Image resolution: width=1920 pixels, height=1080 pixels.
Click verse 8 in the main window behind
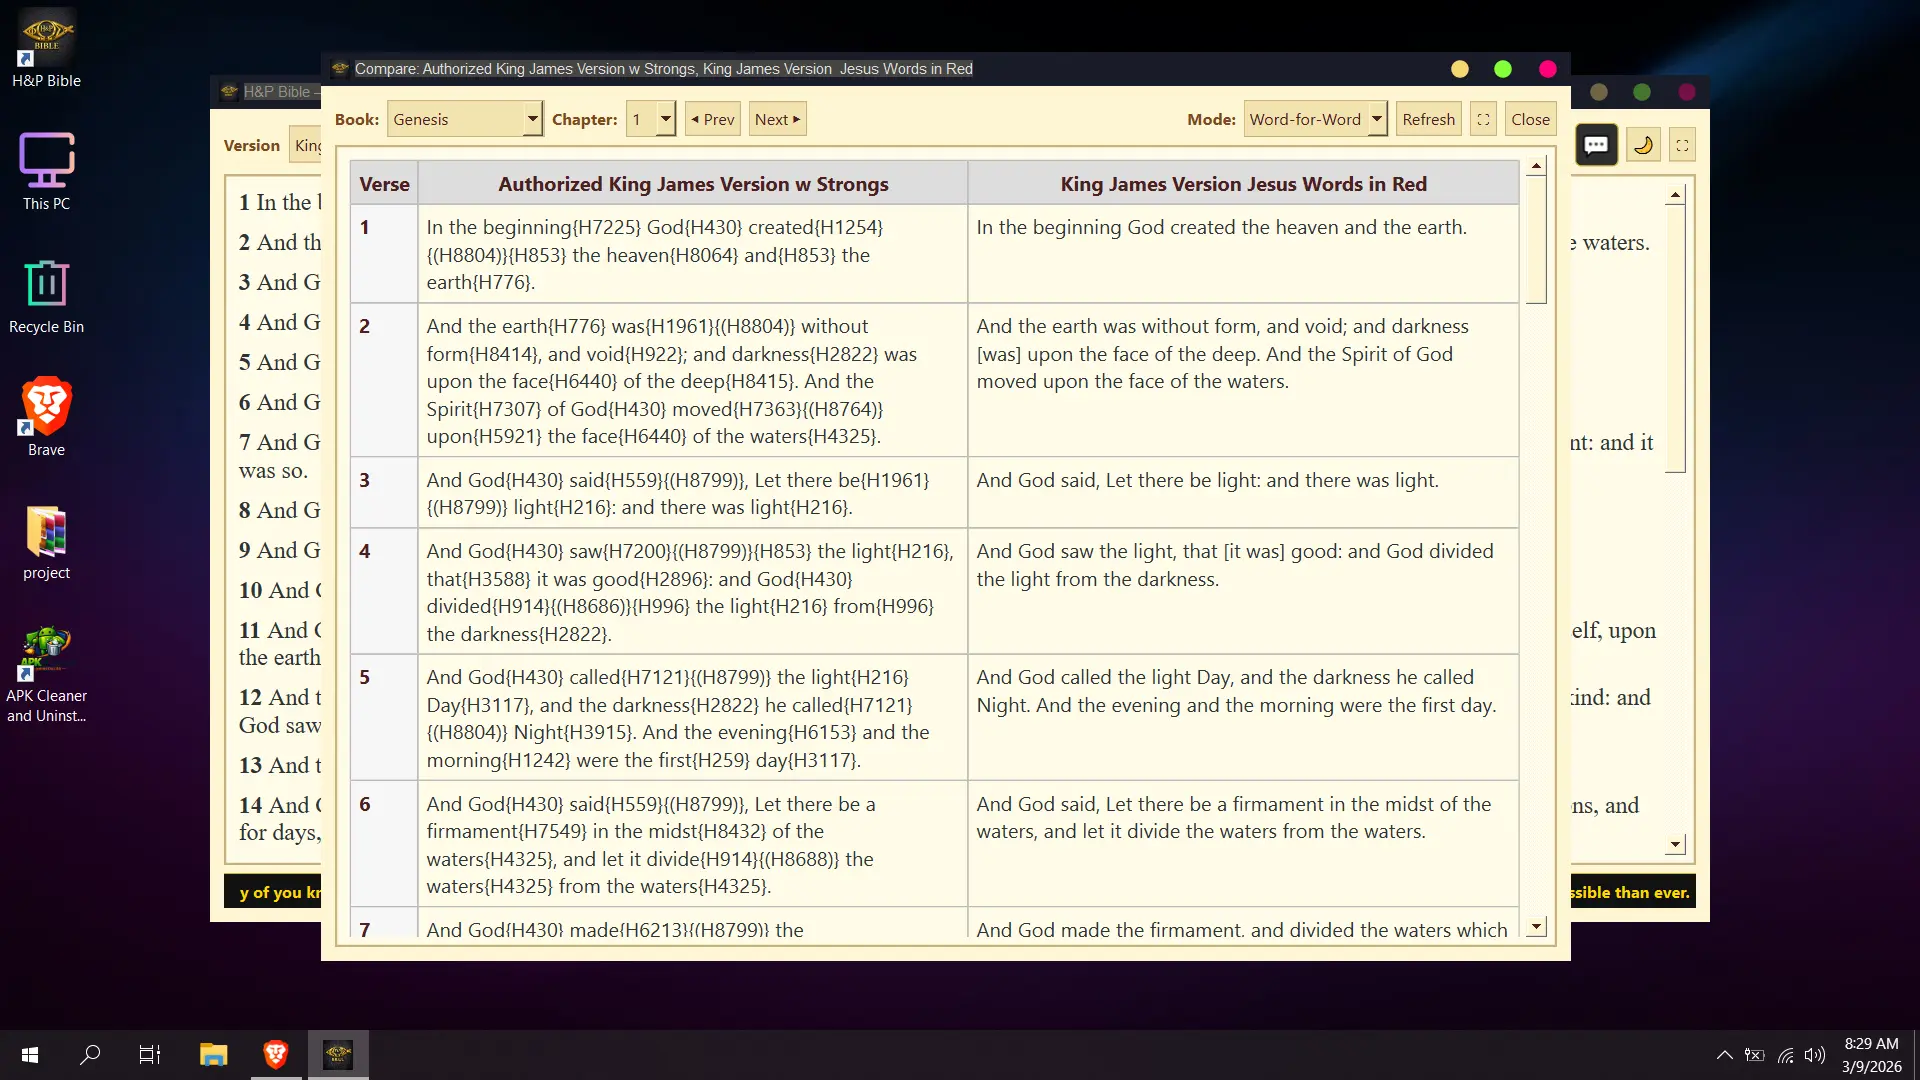pos(280,510)
